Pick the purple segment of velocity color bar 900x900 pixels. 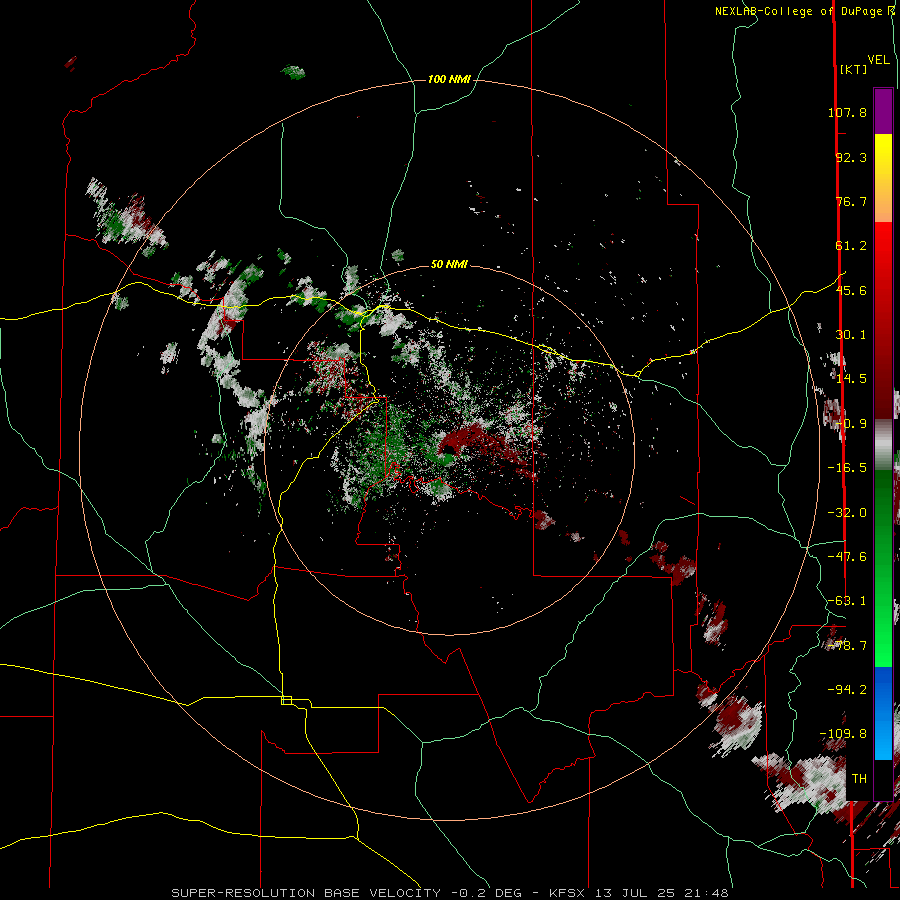[883, 111]
